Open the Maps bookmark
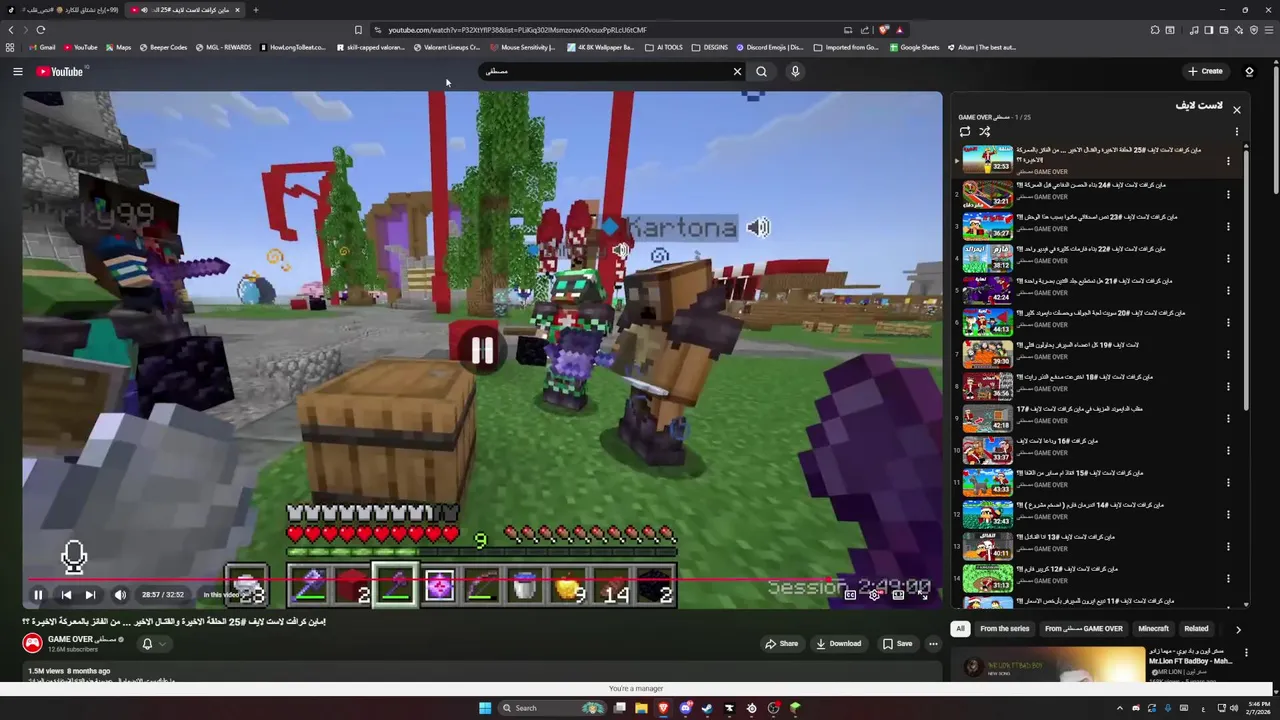 (117, 47)
